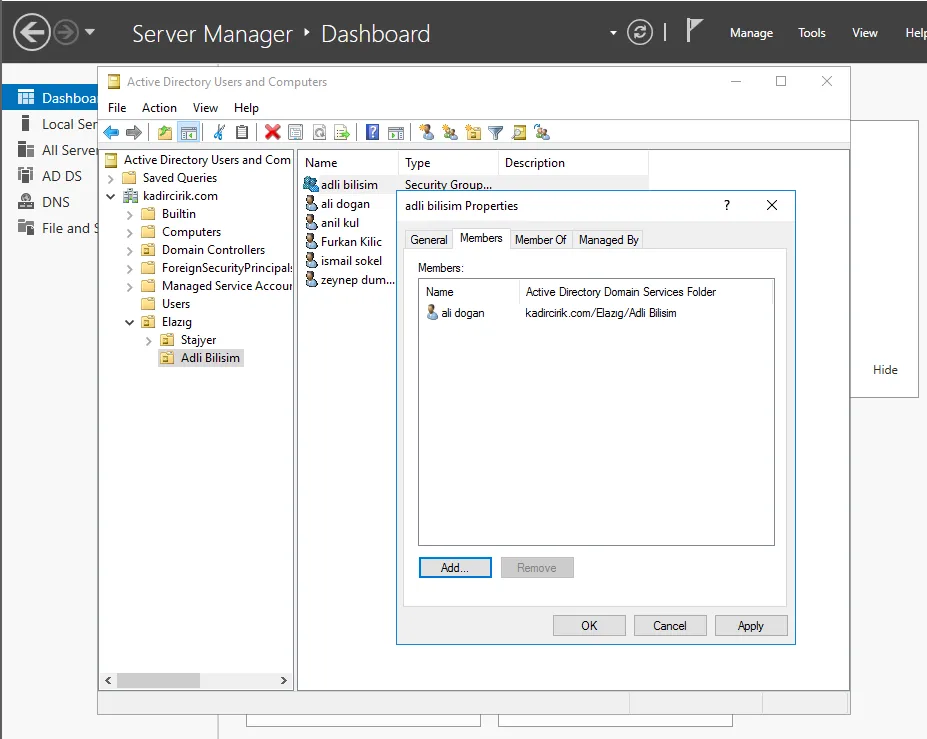Click the Paste clipboard icon

pos(242,132)
